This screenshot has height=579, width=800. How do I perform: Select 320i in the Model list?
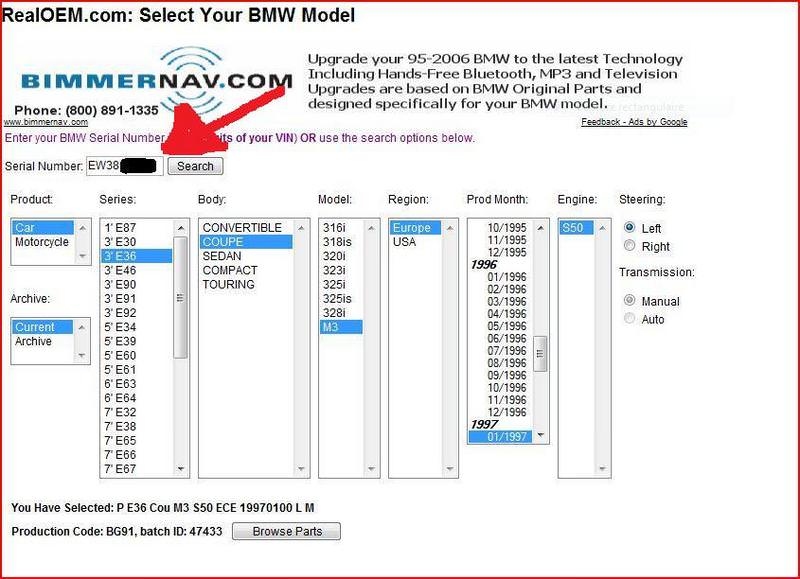tap(341, 256)
